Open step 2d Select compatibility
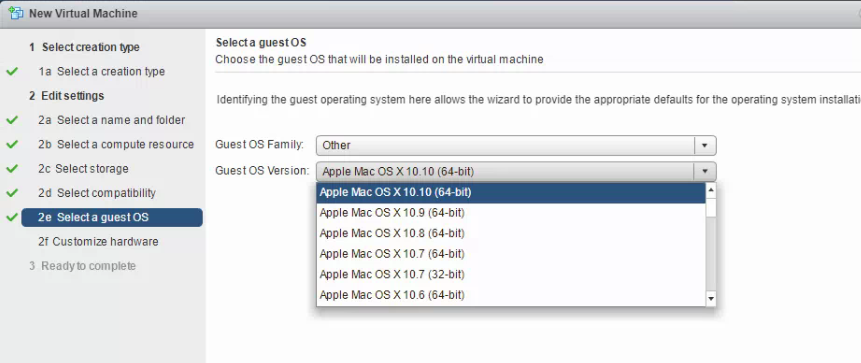The width and height of the screenshot is (861, 363). point(97,193)
